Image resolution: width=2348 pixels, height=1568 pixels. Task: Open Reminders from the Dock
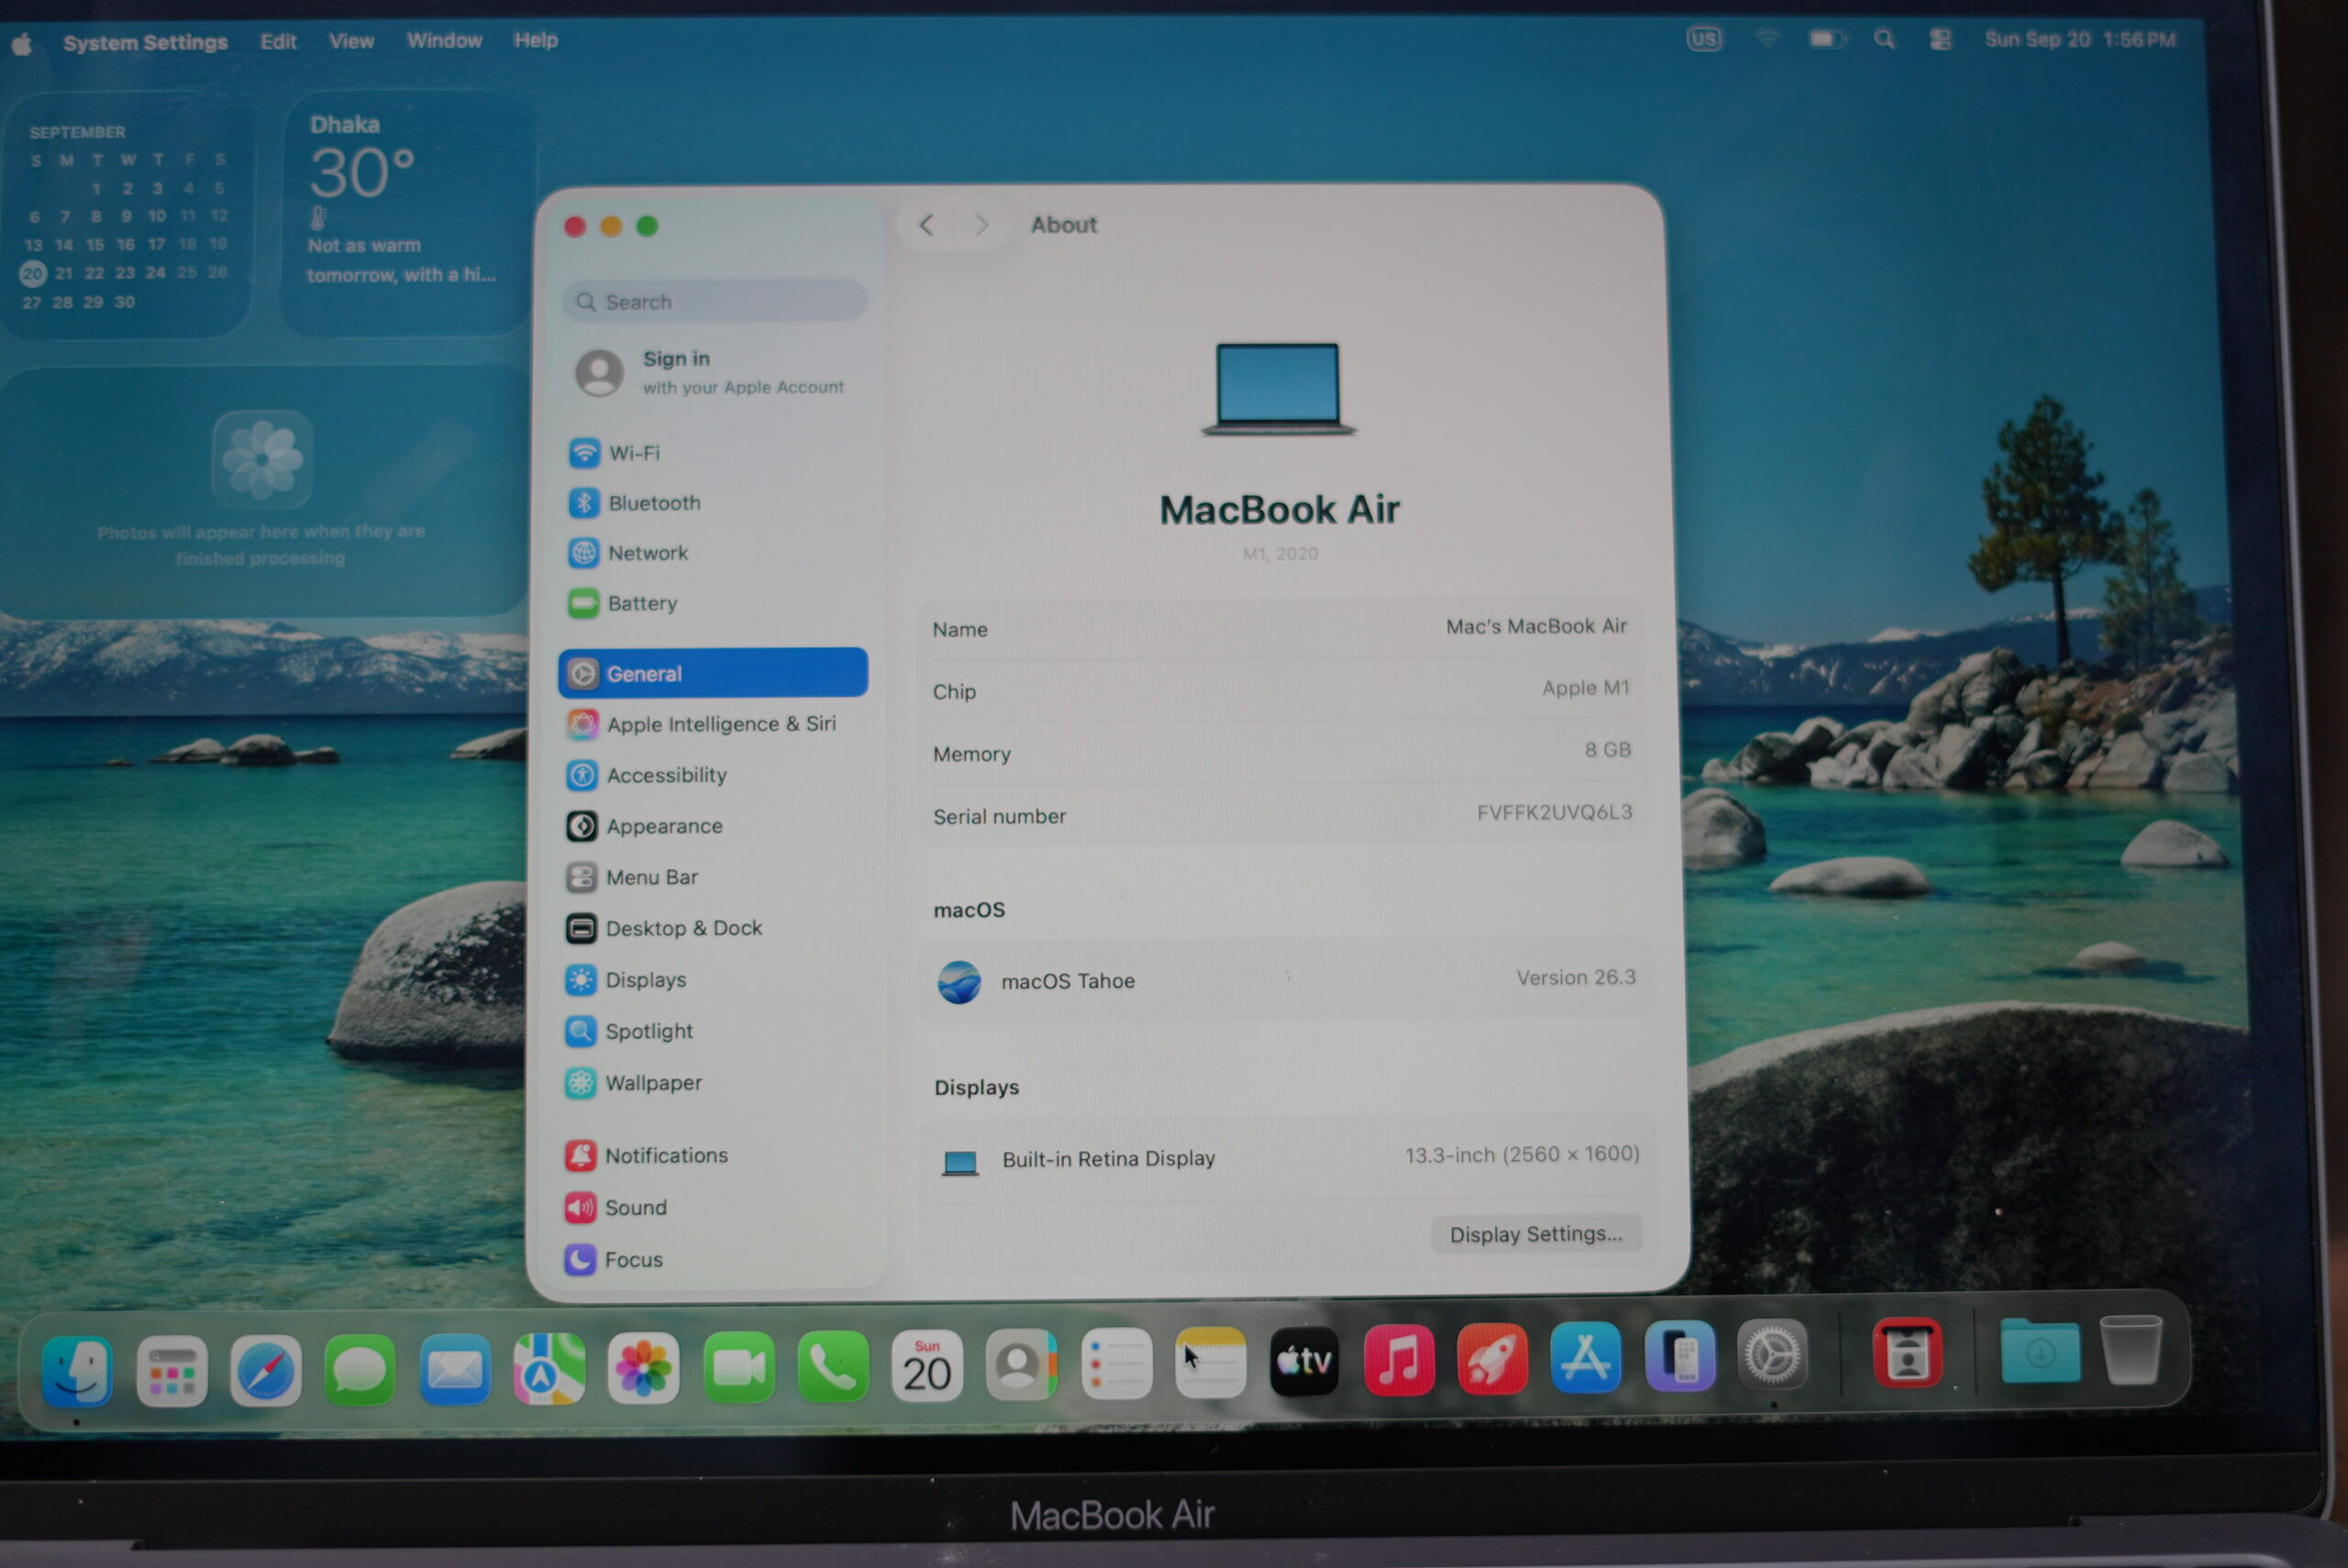pyautogui.click(x=1116, y=1363)
